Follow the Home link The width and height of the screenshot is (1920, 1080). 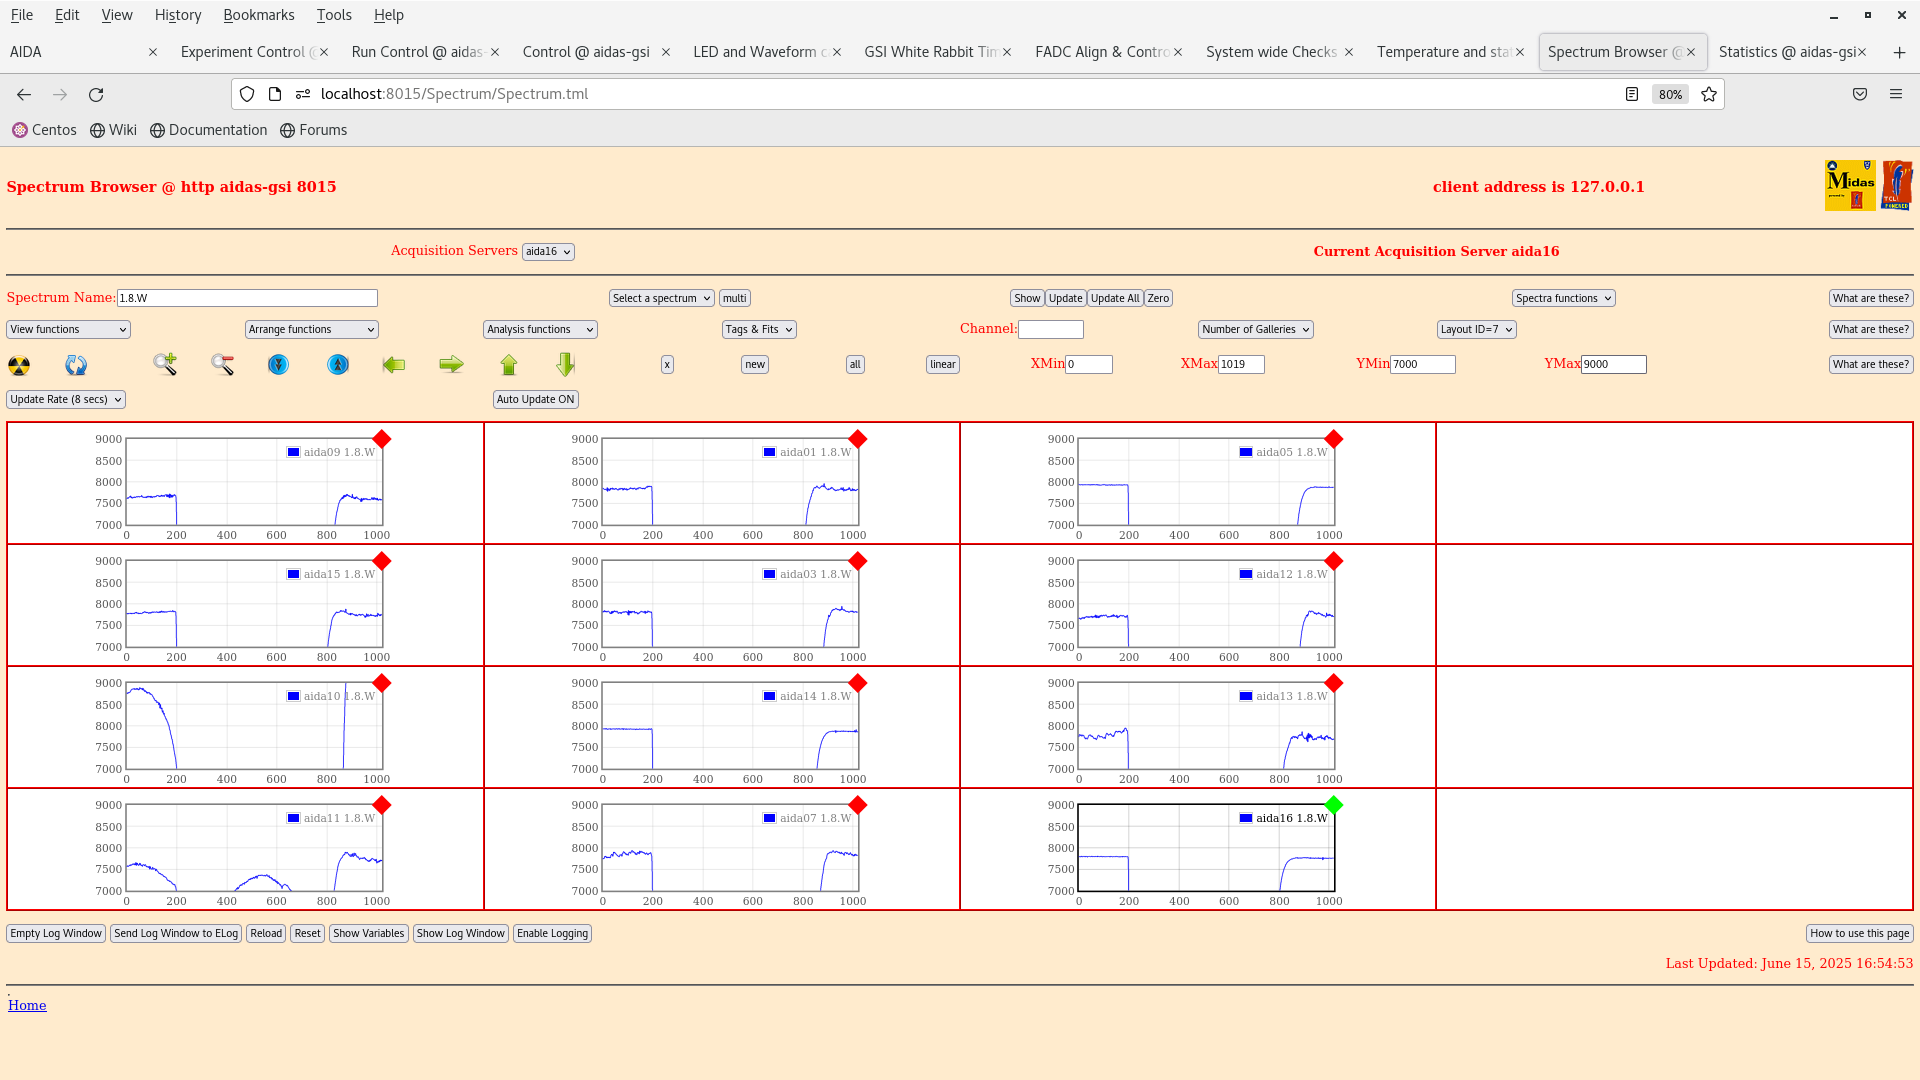[x=27, y=1005]
